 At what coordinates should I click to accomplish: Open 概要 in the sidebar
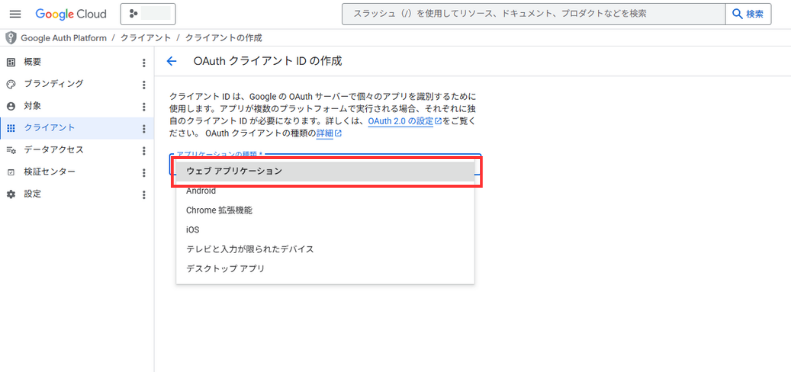pos(77,62)
